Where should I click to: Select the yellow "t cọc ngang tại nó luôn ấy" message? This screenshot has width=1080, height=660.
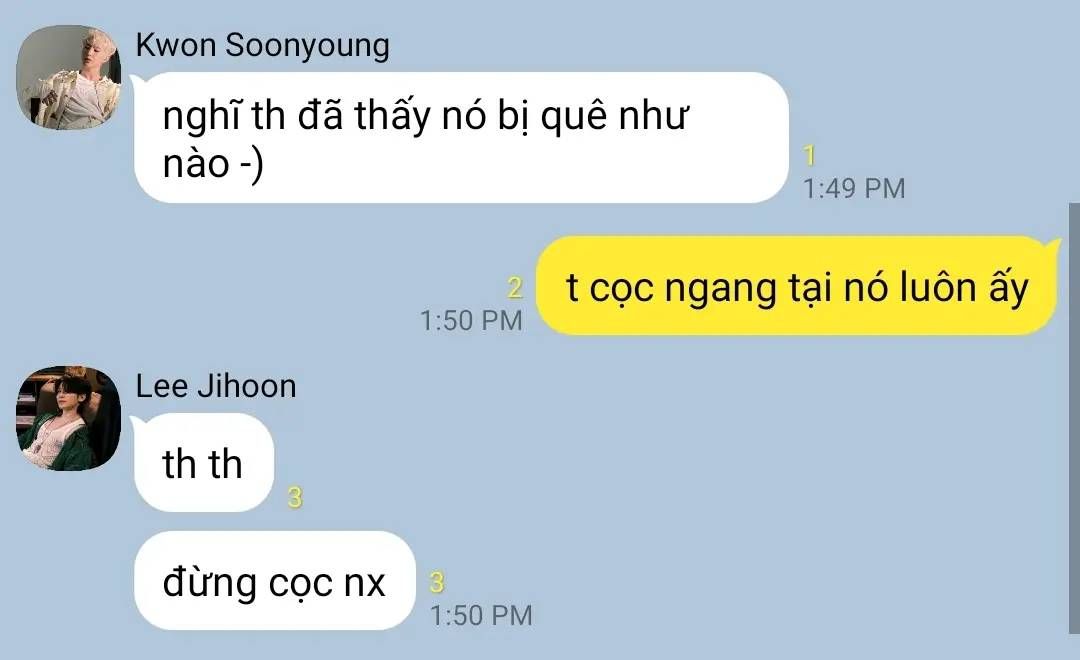(796, 287)
